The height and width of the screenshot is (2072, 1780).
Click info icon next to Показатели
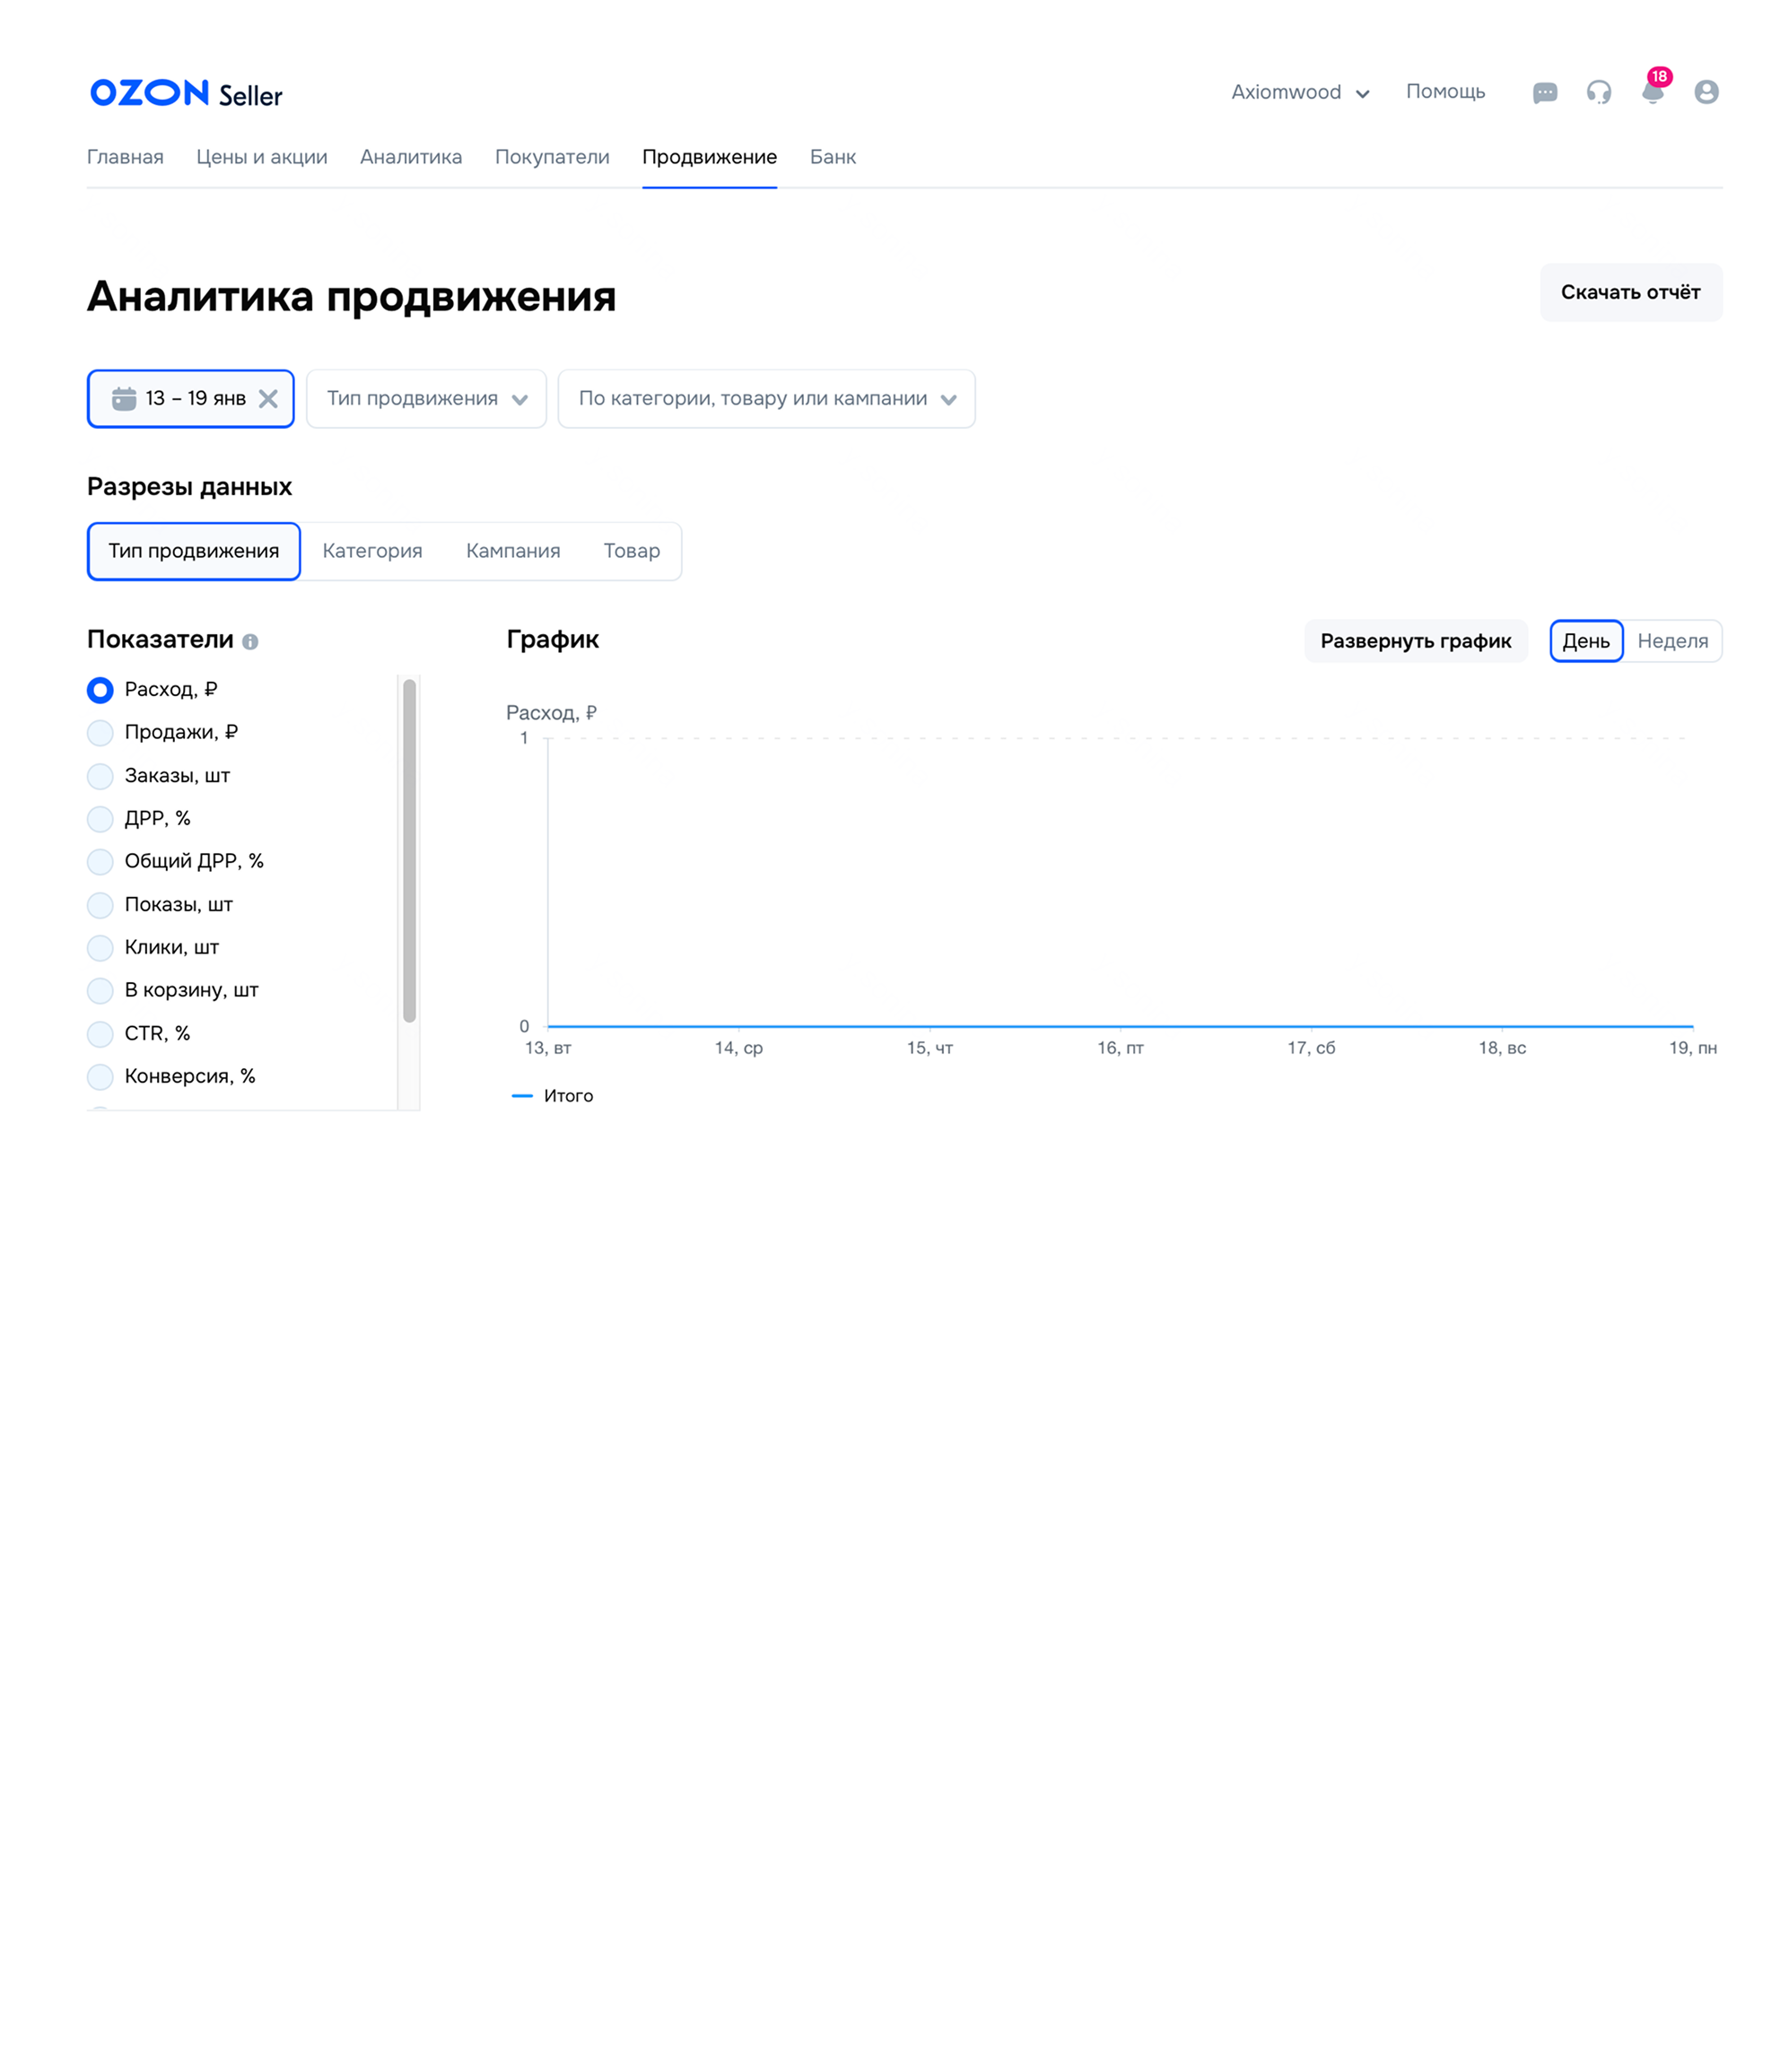[250, 642]
